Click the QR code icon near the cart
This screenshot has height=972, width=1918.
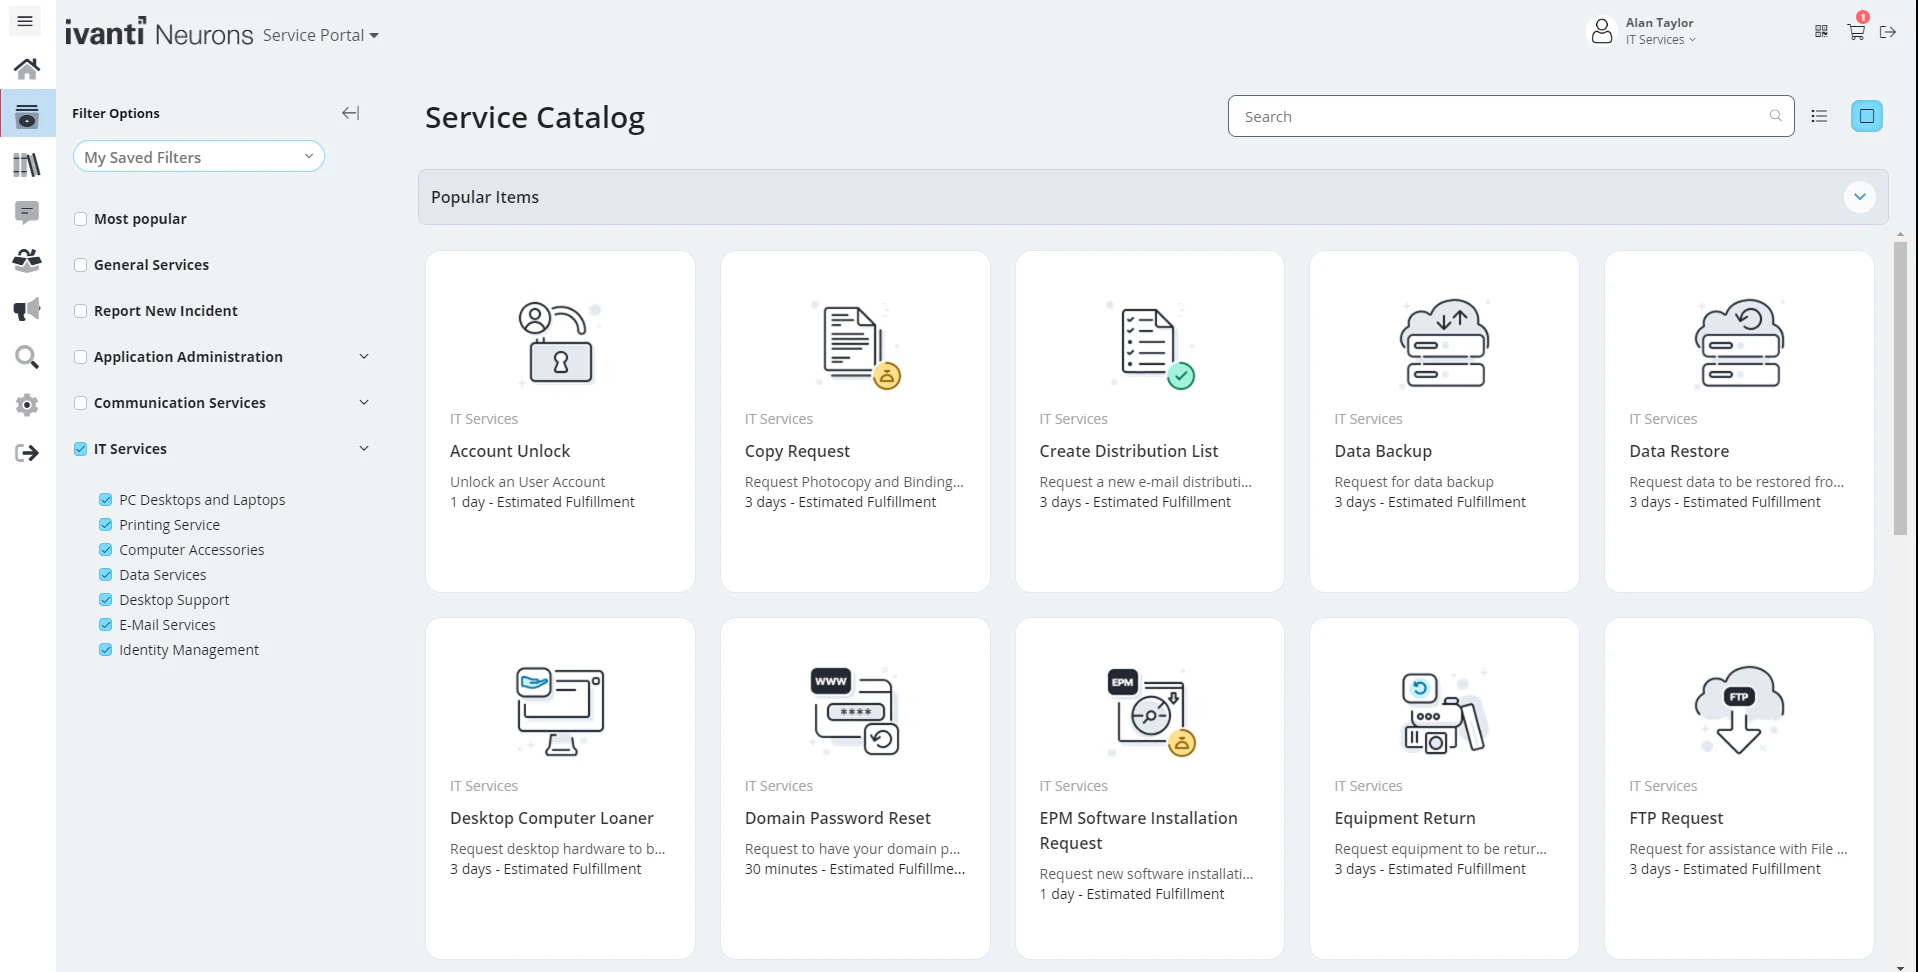click(1820, 31)
